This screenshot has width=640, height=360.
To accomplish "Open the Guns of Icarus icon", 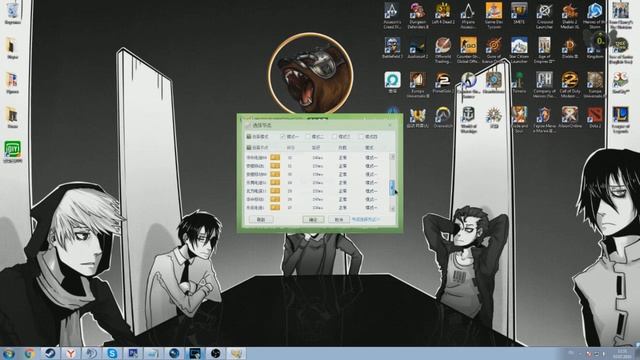I will click(x=493, y=50).
